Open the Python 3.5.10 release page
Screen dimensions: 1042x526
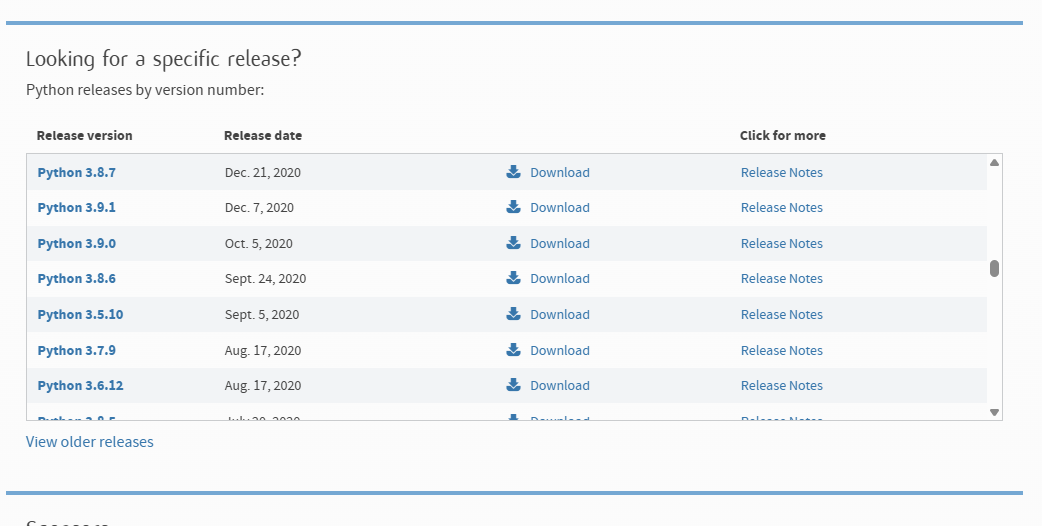(80, 315)
